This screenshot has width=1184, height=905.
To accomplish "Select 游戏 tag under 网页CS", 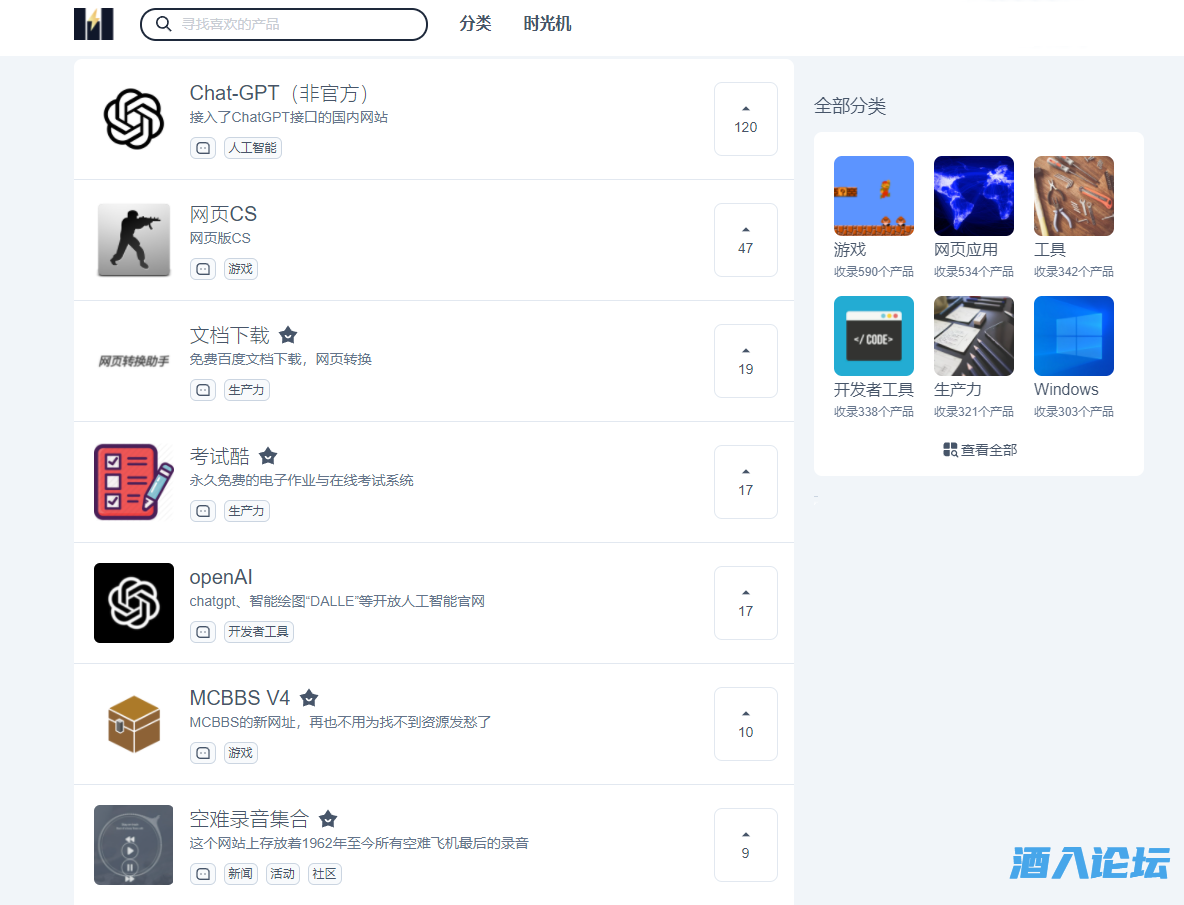I will 241,269.
